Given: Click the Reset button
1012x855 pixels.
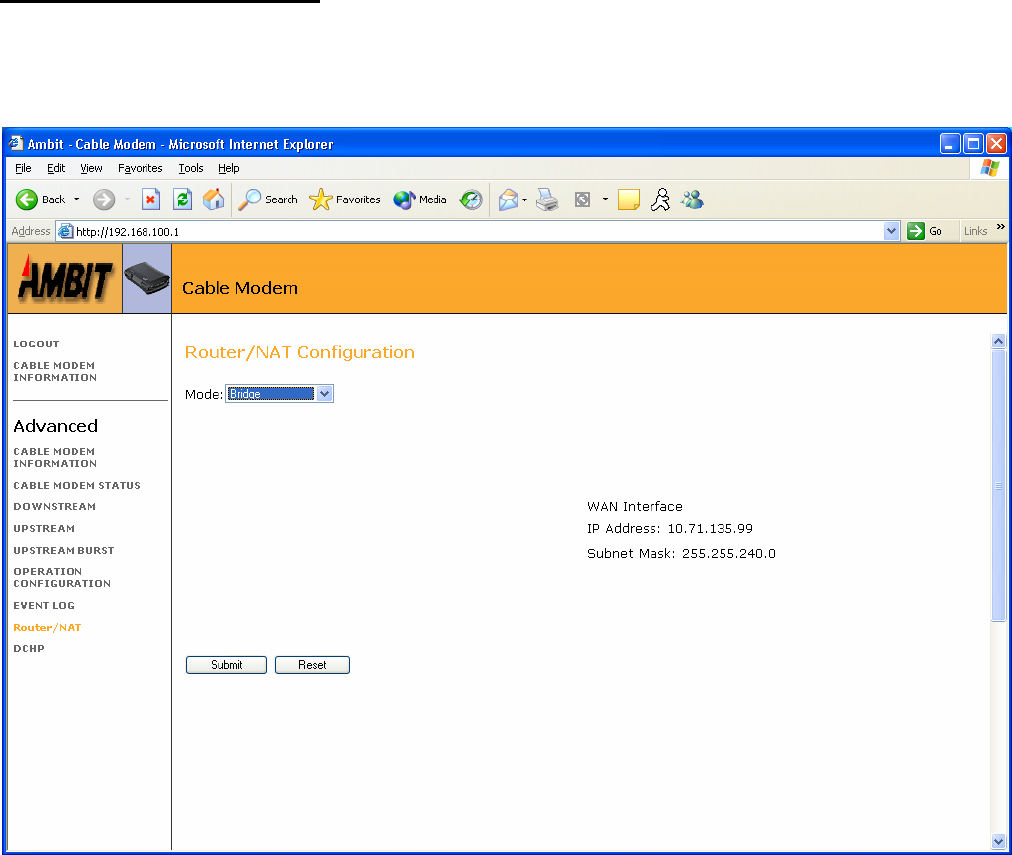Looking at the screenshot, I should [x=312, y=665].
